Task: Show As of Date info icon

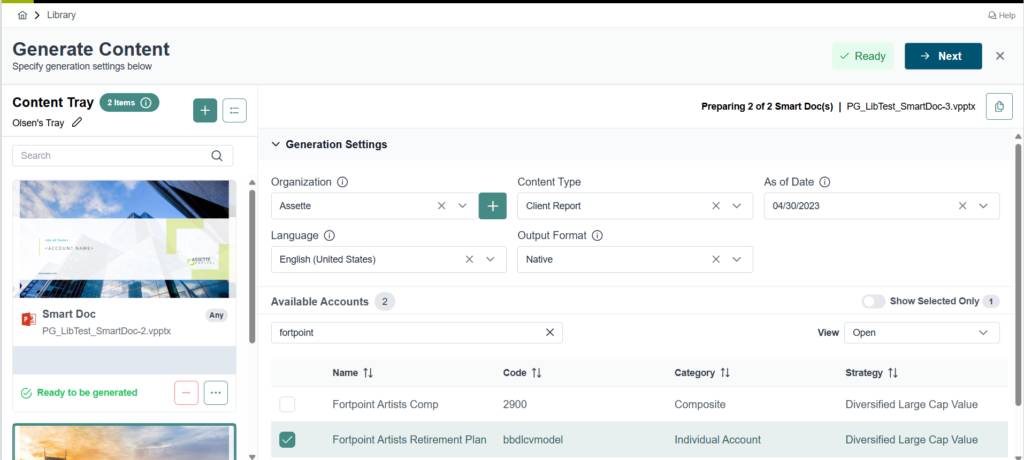Action: 825,182
